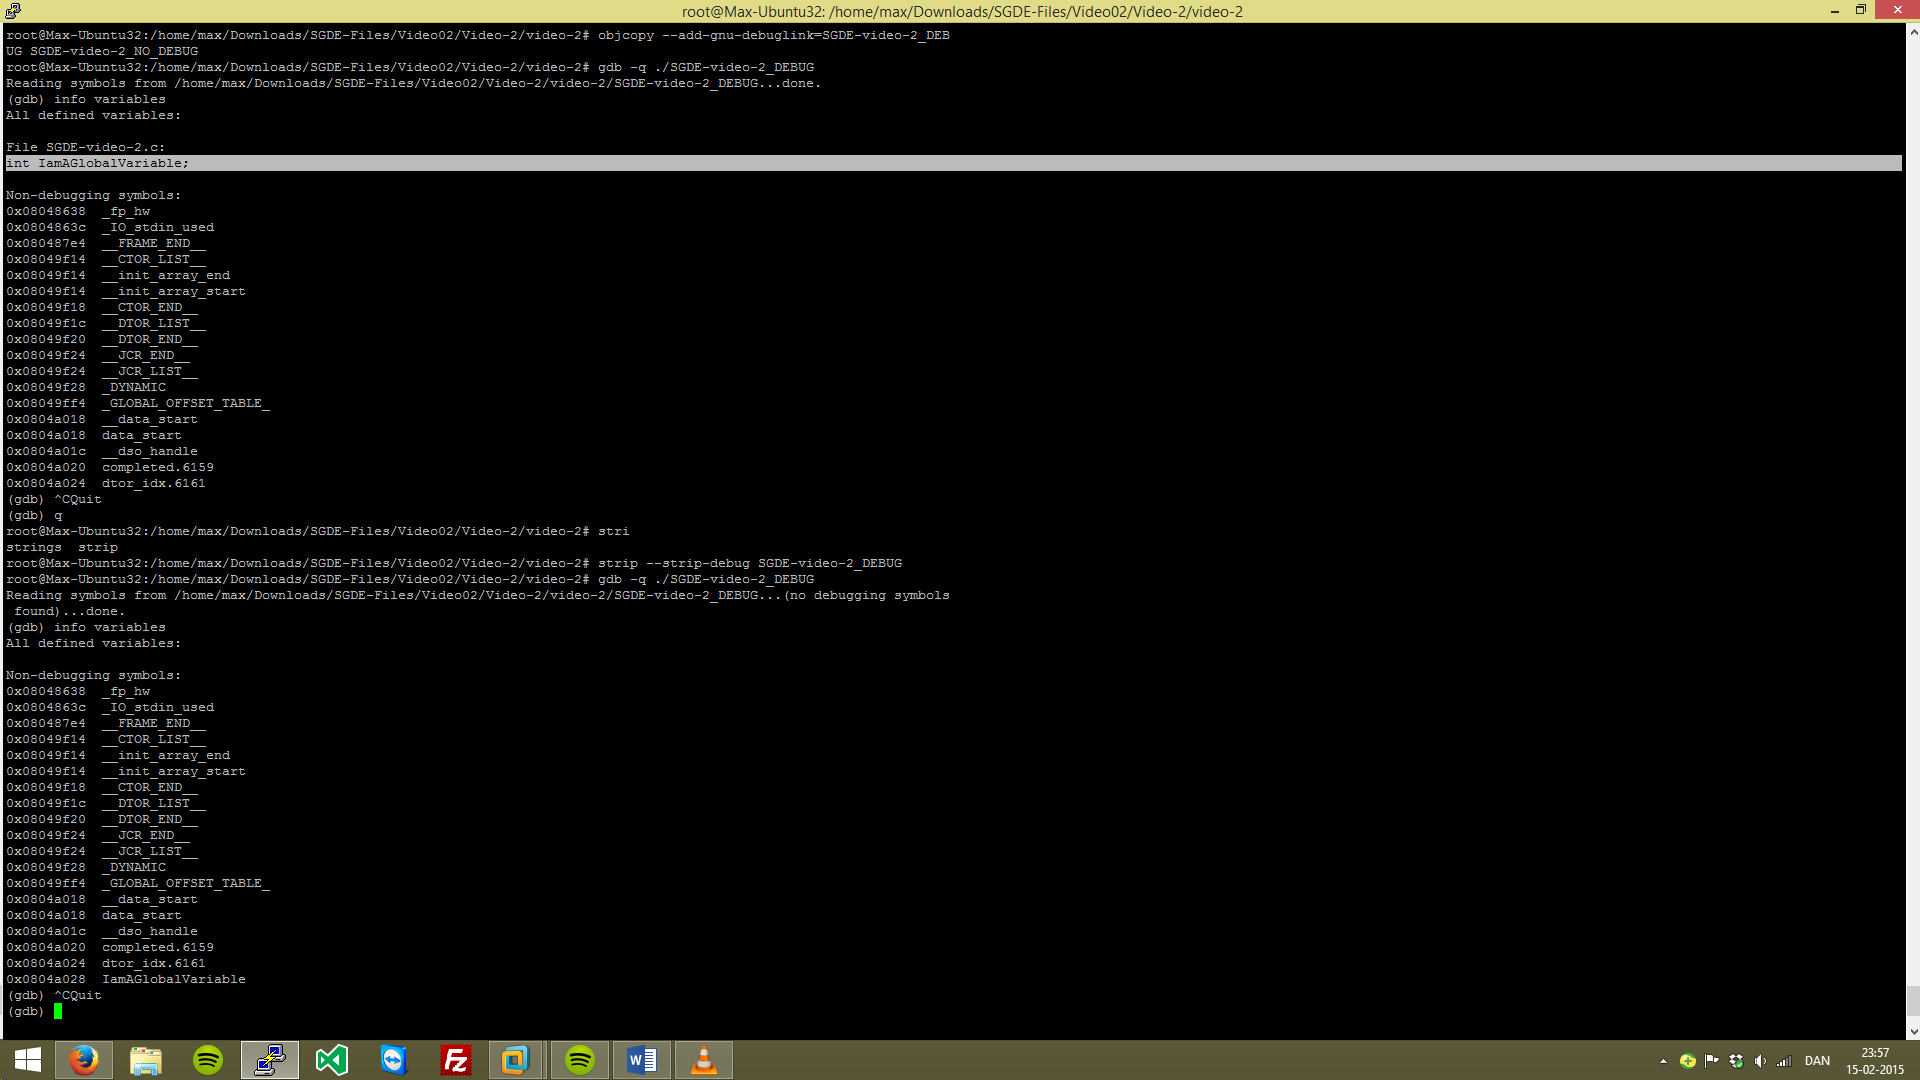Open Visual Studio from the taskbar
Screen dimensions: 1920x1080
click(x=330, y=1059)
